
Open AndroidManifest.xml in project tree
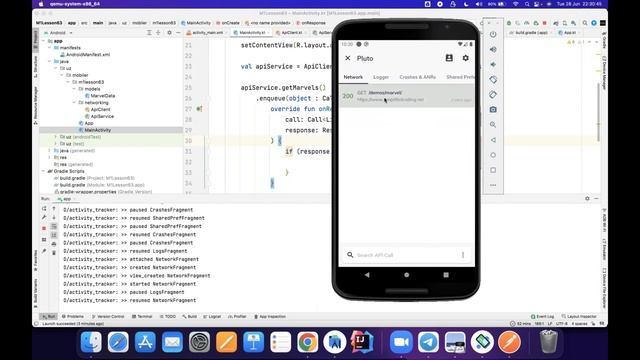tap(85, 54)
